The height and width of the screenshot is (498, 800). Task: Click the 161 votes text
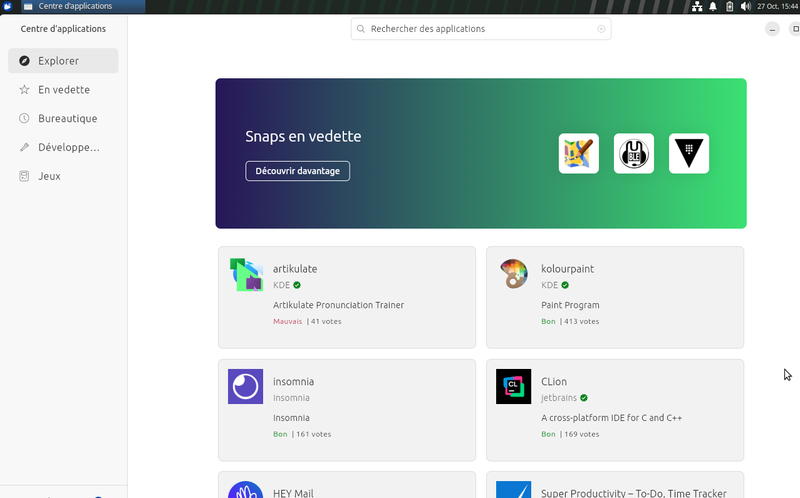(x=314, y=434)
